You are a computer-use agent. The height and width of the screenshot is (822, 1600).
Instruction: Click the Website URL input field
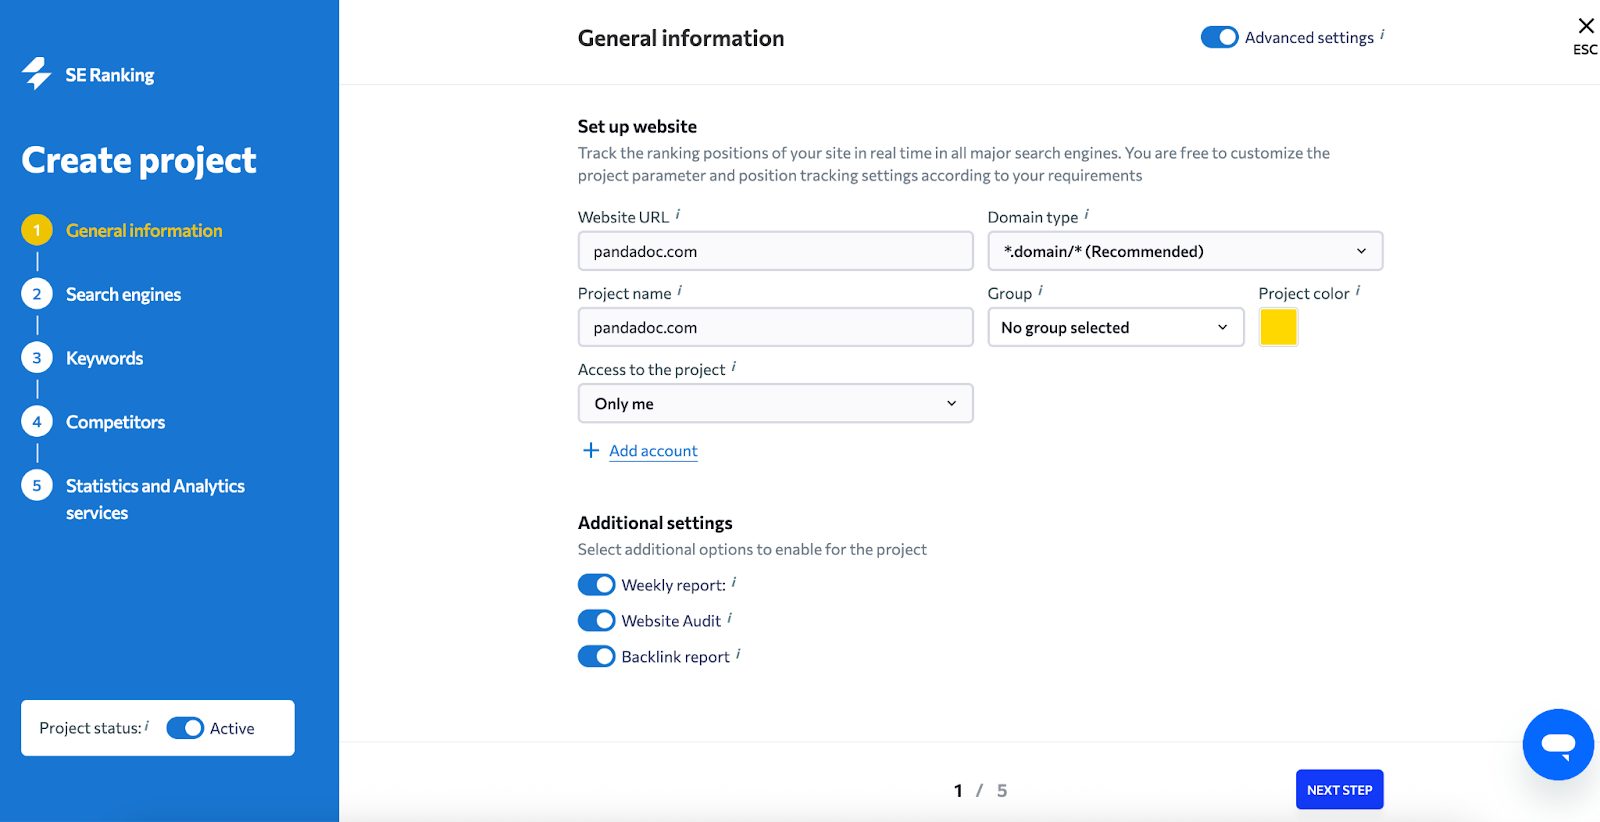[x=775, y=251]
